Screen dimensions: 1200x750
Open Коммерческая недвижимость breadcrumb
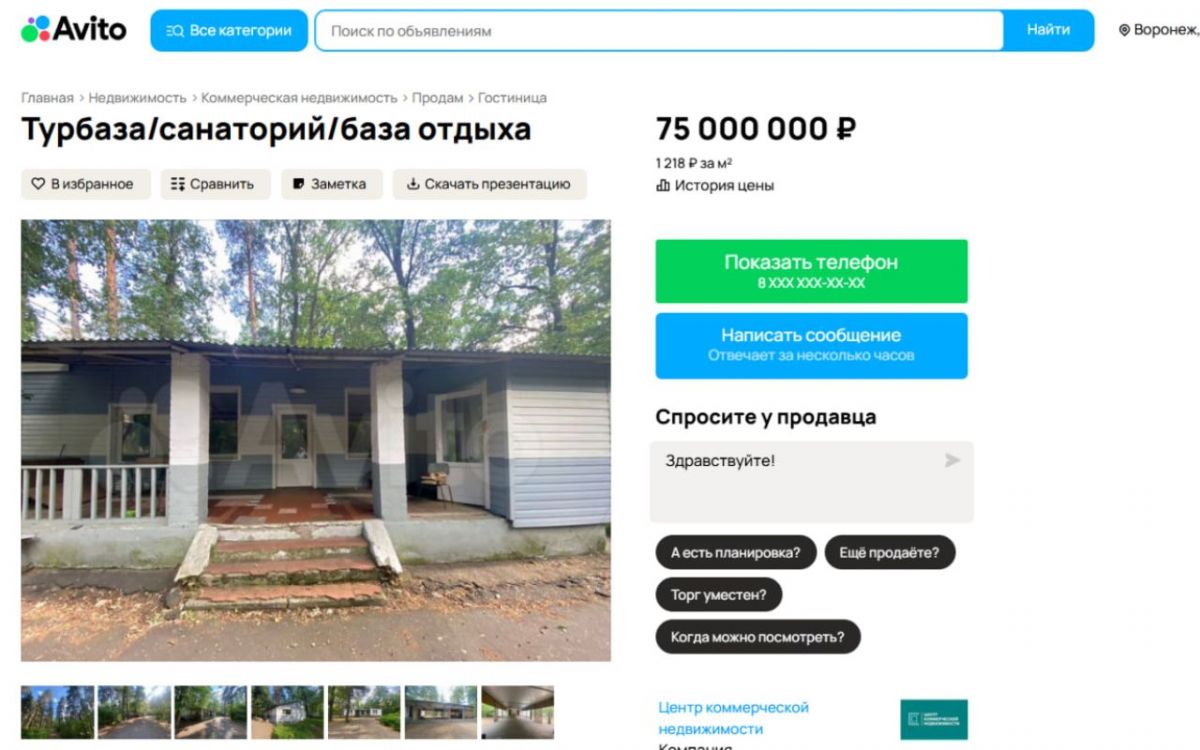299,98
